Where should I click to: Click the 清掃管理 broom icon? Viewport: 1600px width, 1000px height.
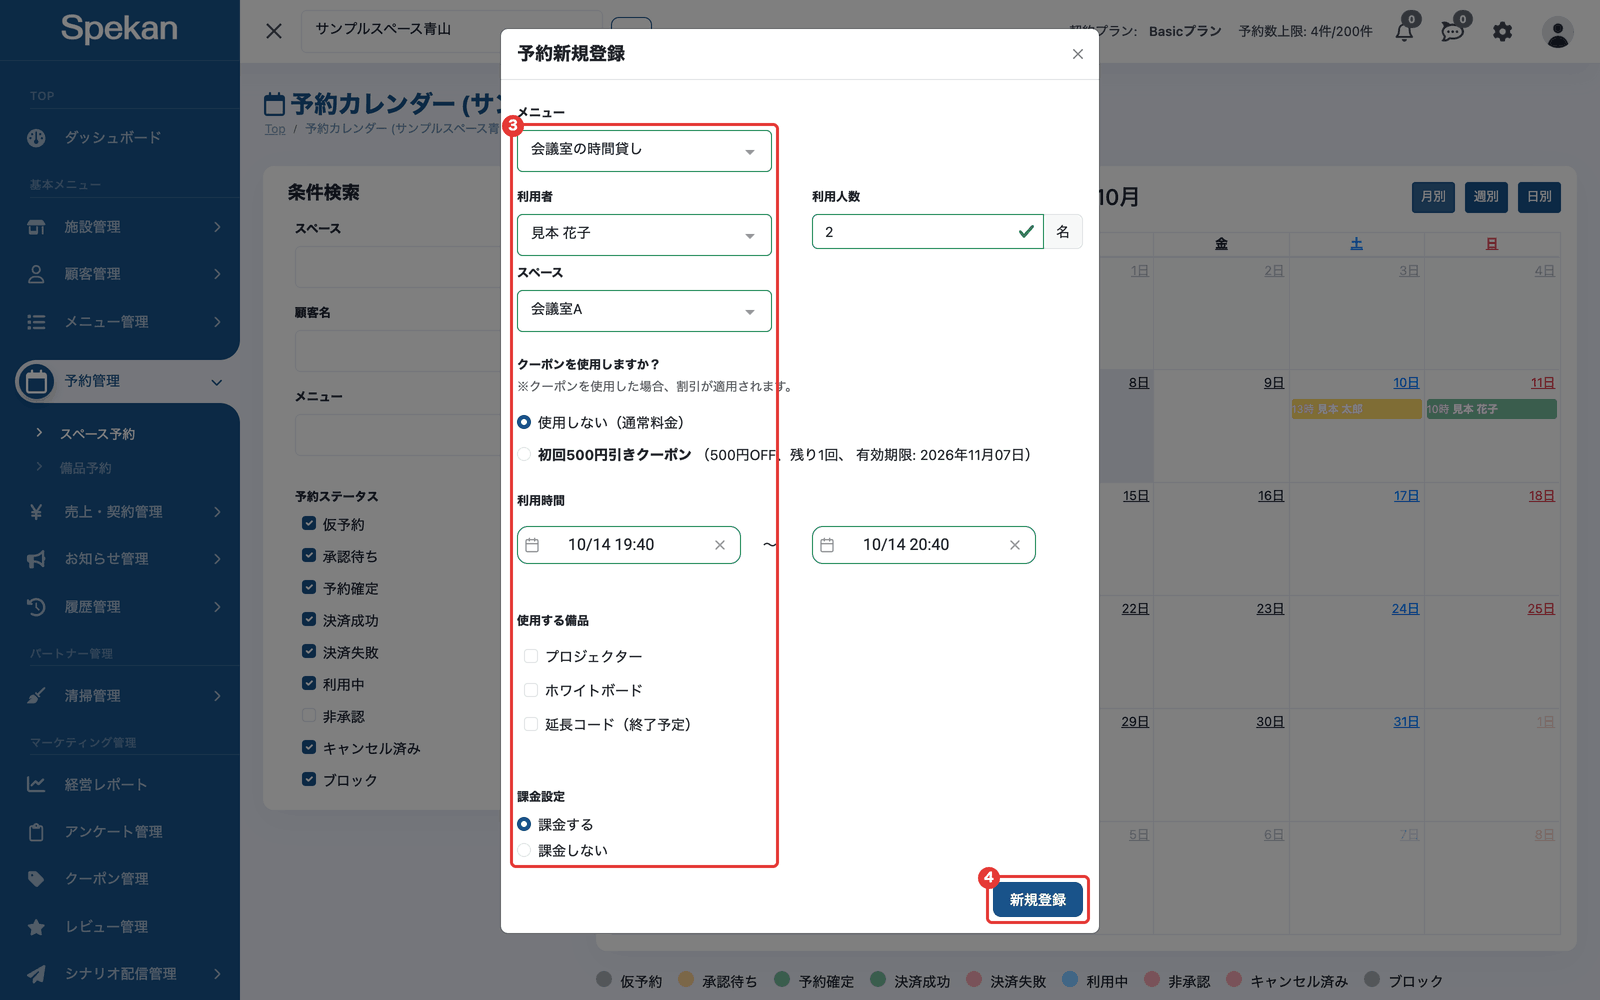tap(36, 696)
